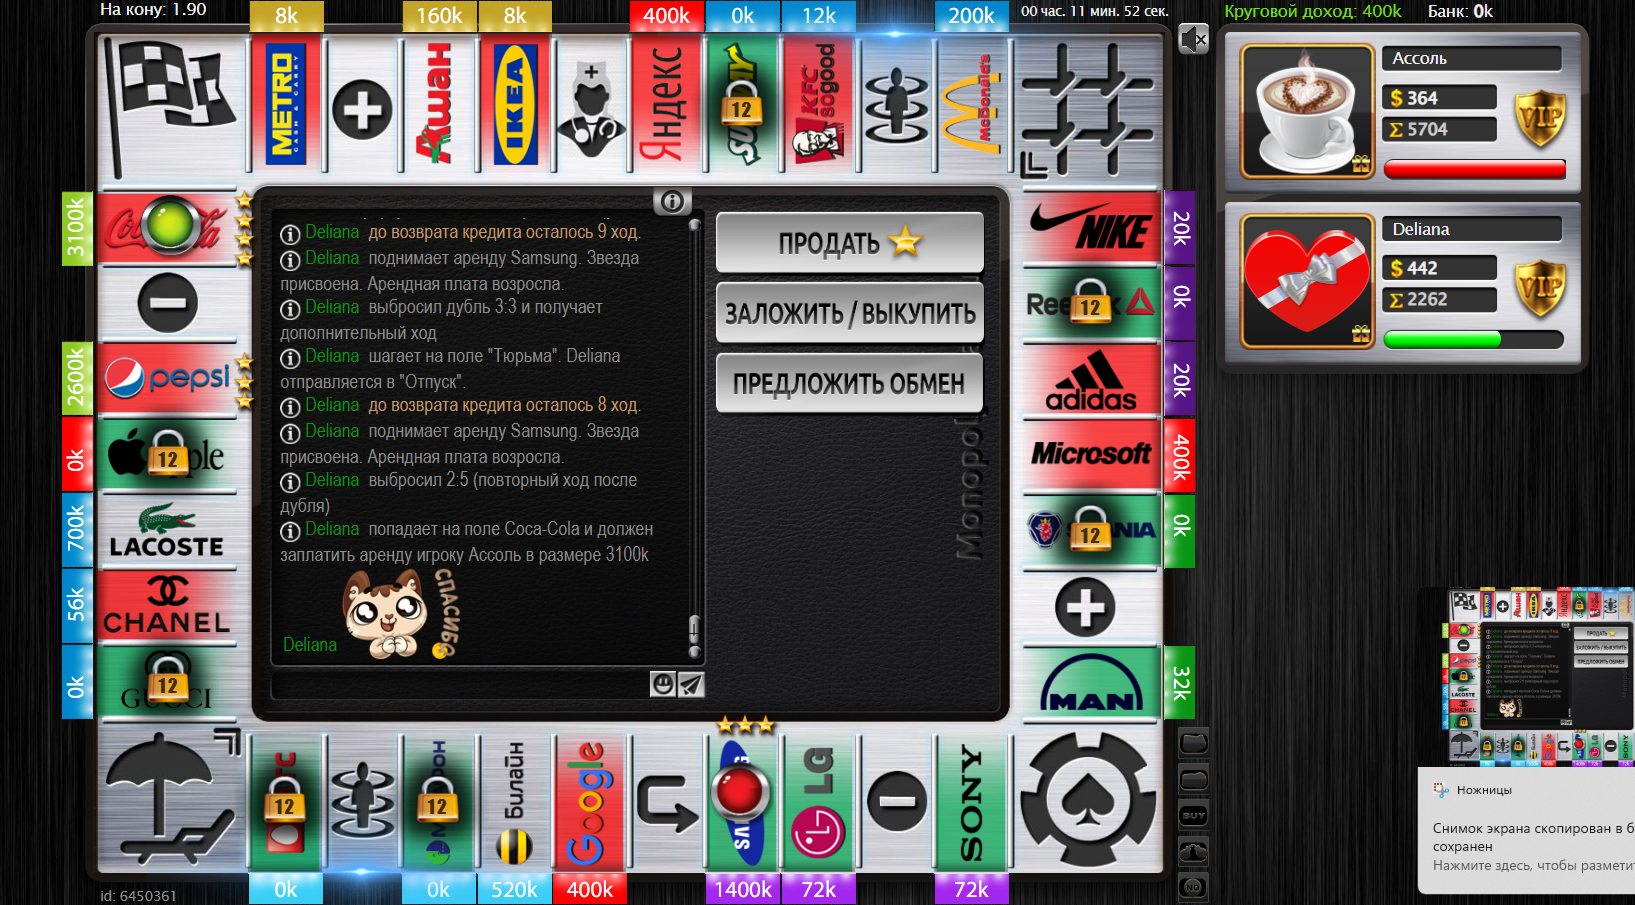Click the NO side button
This screenshot has width=1635, height=905.
tap(1194, 887)
